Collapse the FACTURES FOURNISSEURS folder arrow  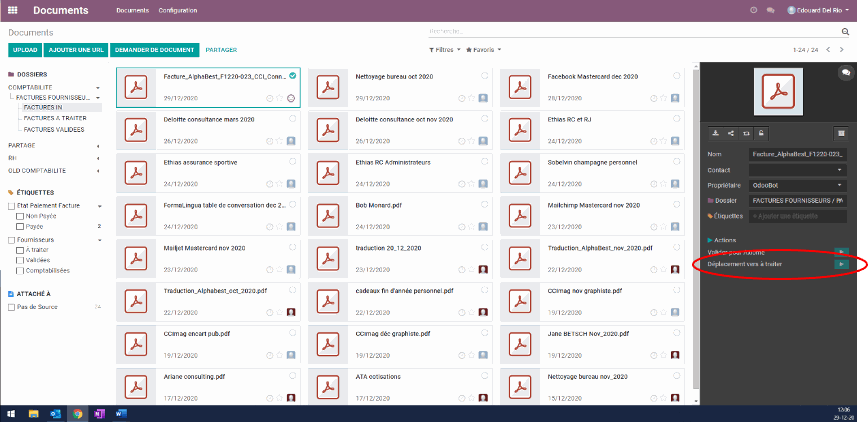[99, 98]
